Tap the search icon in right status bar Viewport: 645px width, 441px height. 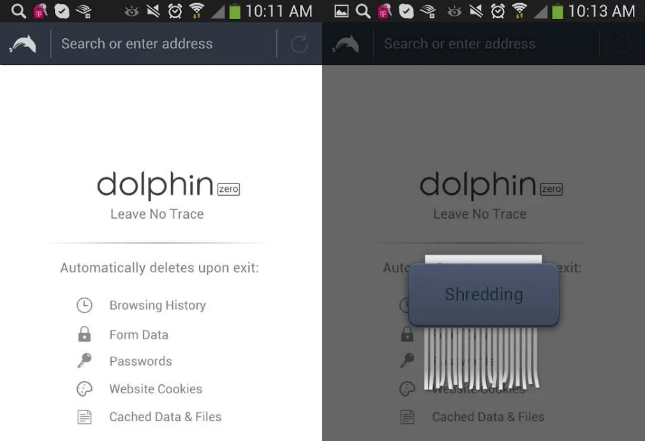point(363,11)
